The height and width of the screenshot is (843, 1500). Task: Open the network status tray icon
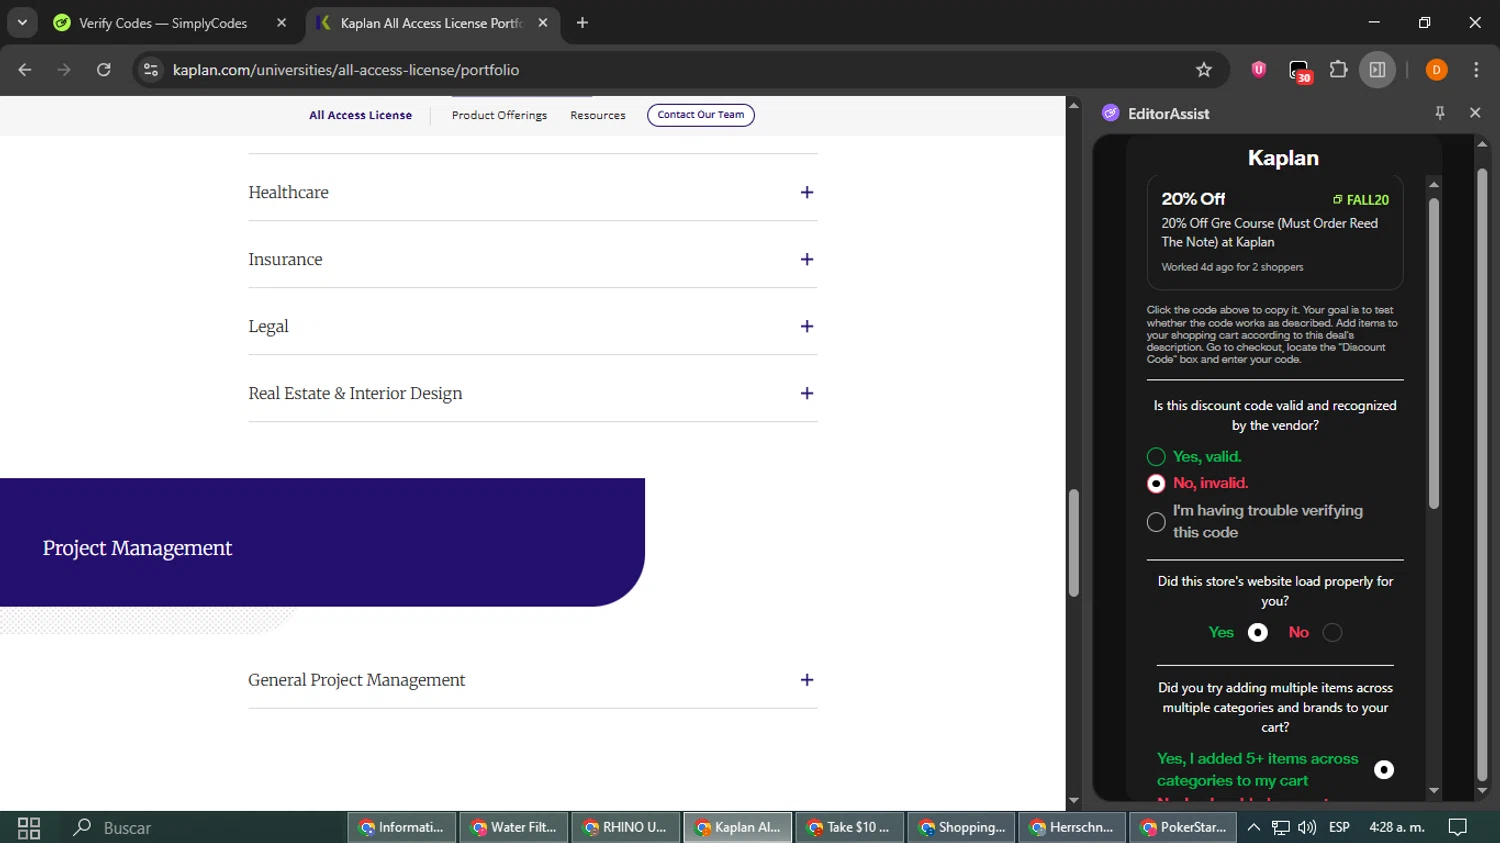click(1281, 827)
